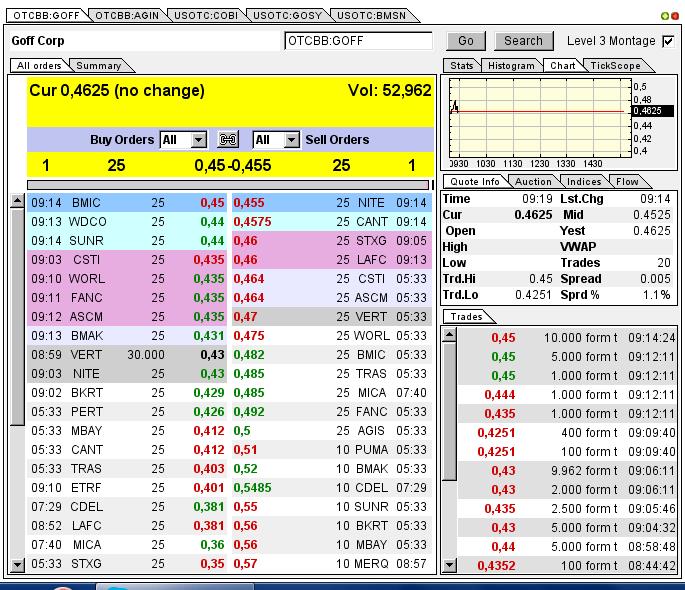Click the Trades list scroll up arrow
Screen dimensions: 685x590
[450, 335]
